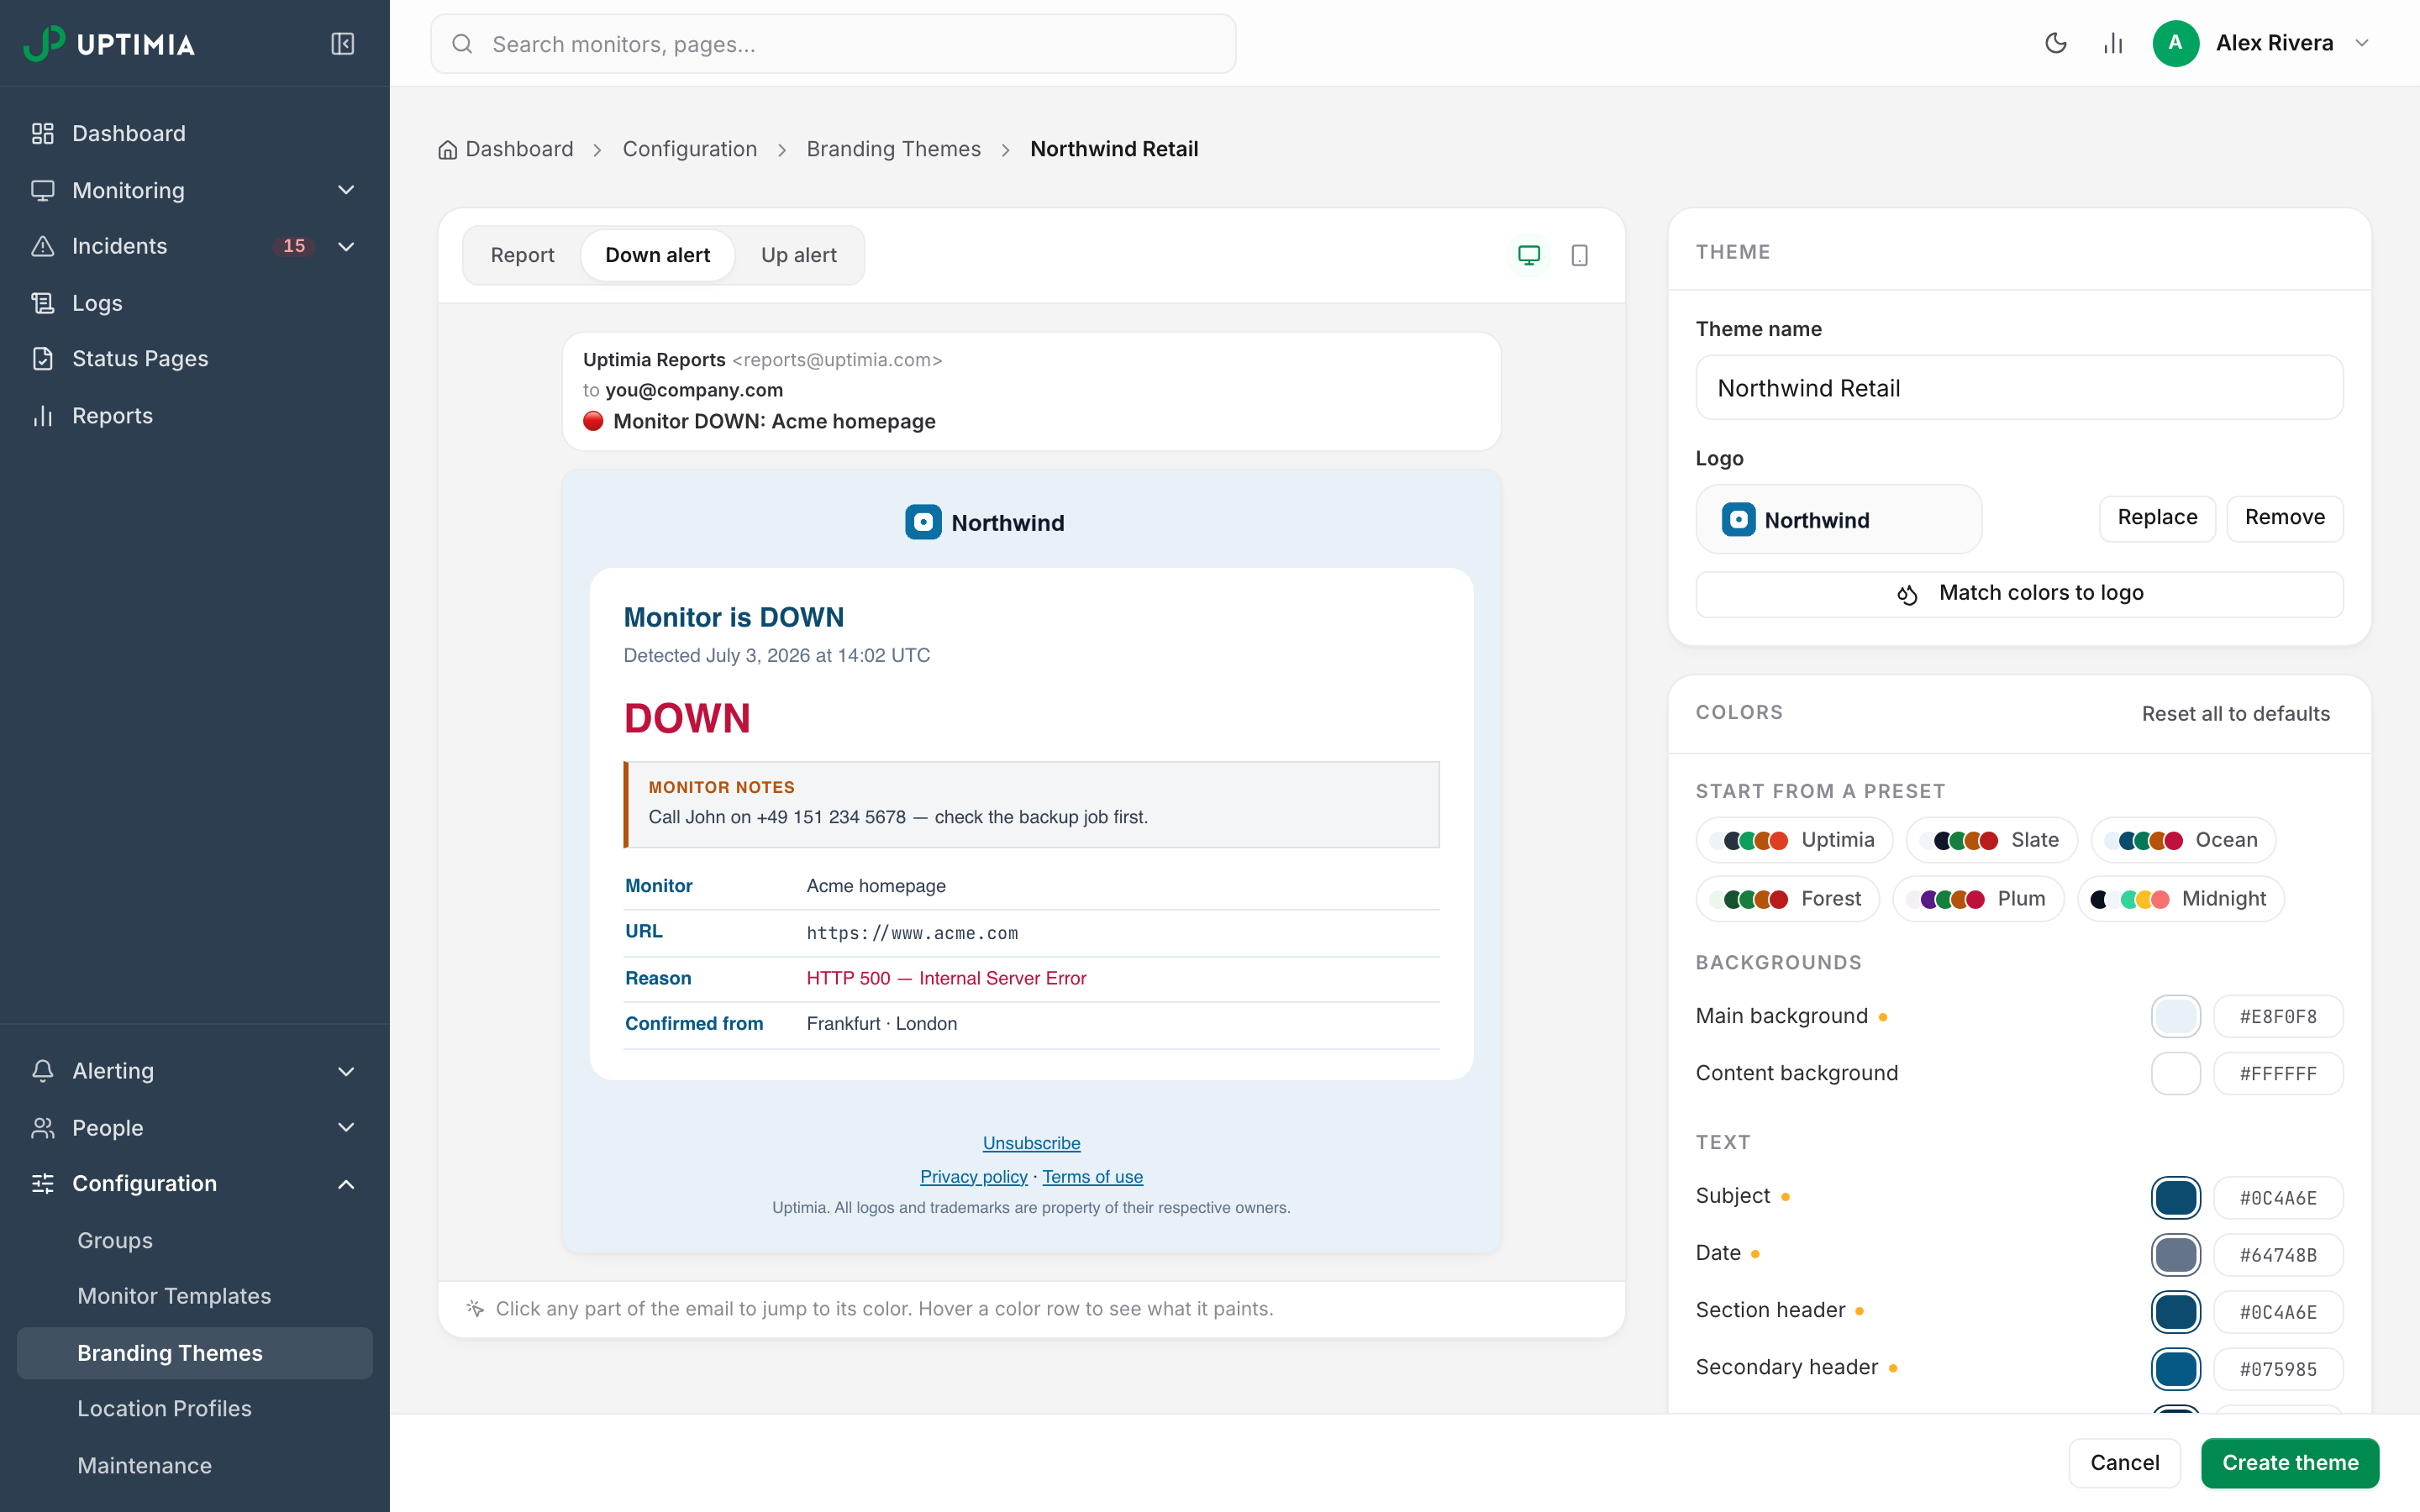Click the Replace logo button
Viewport: 2420px width, 1512px height.
click(x=2157, y=518)
